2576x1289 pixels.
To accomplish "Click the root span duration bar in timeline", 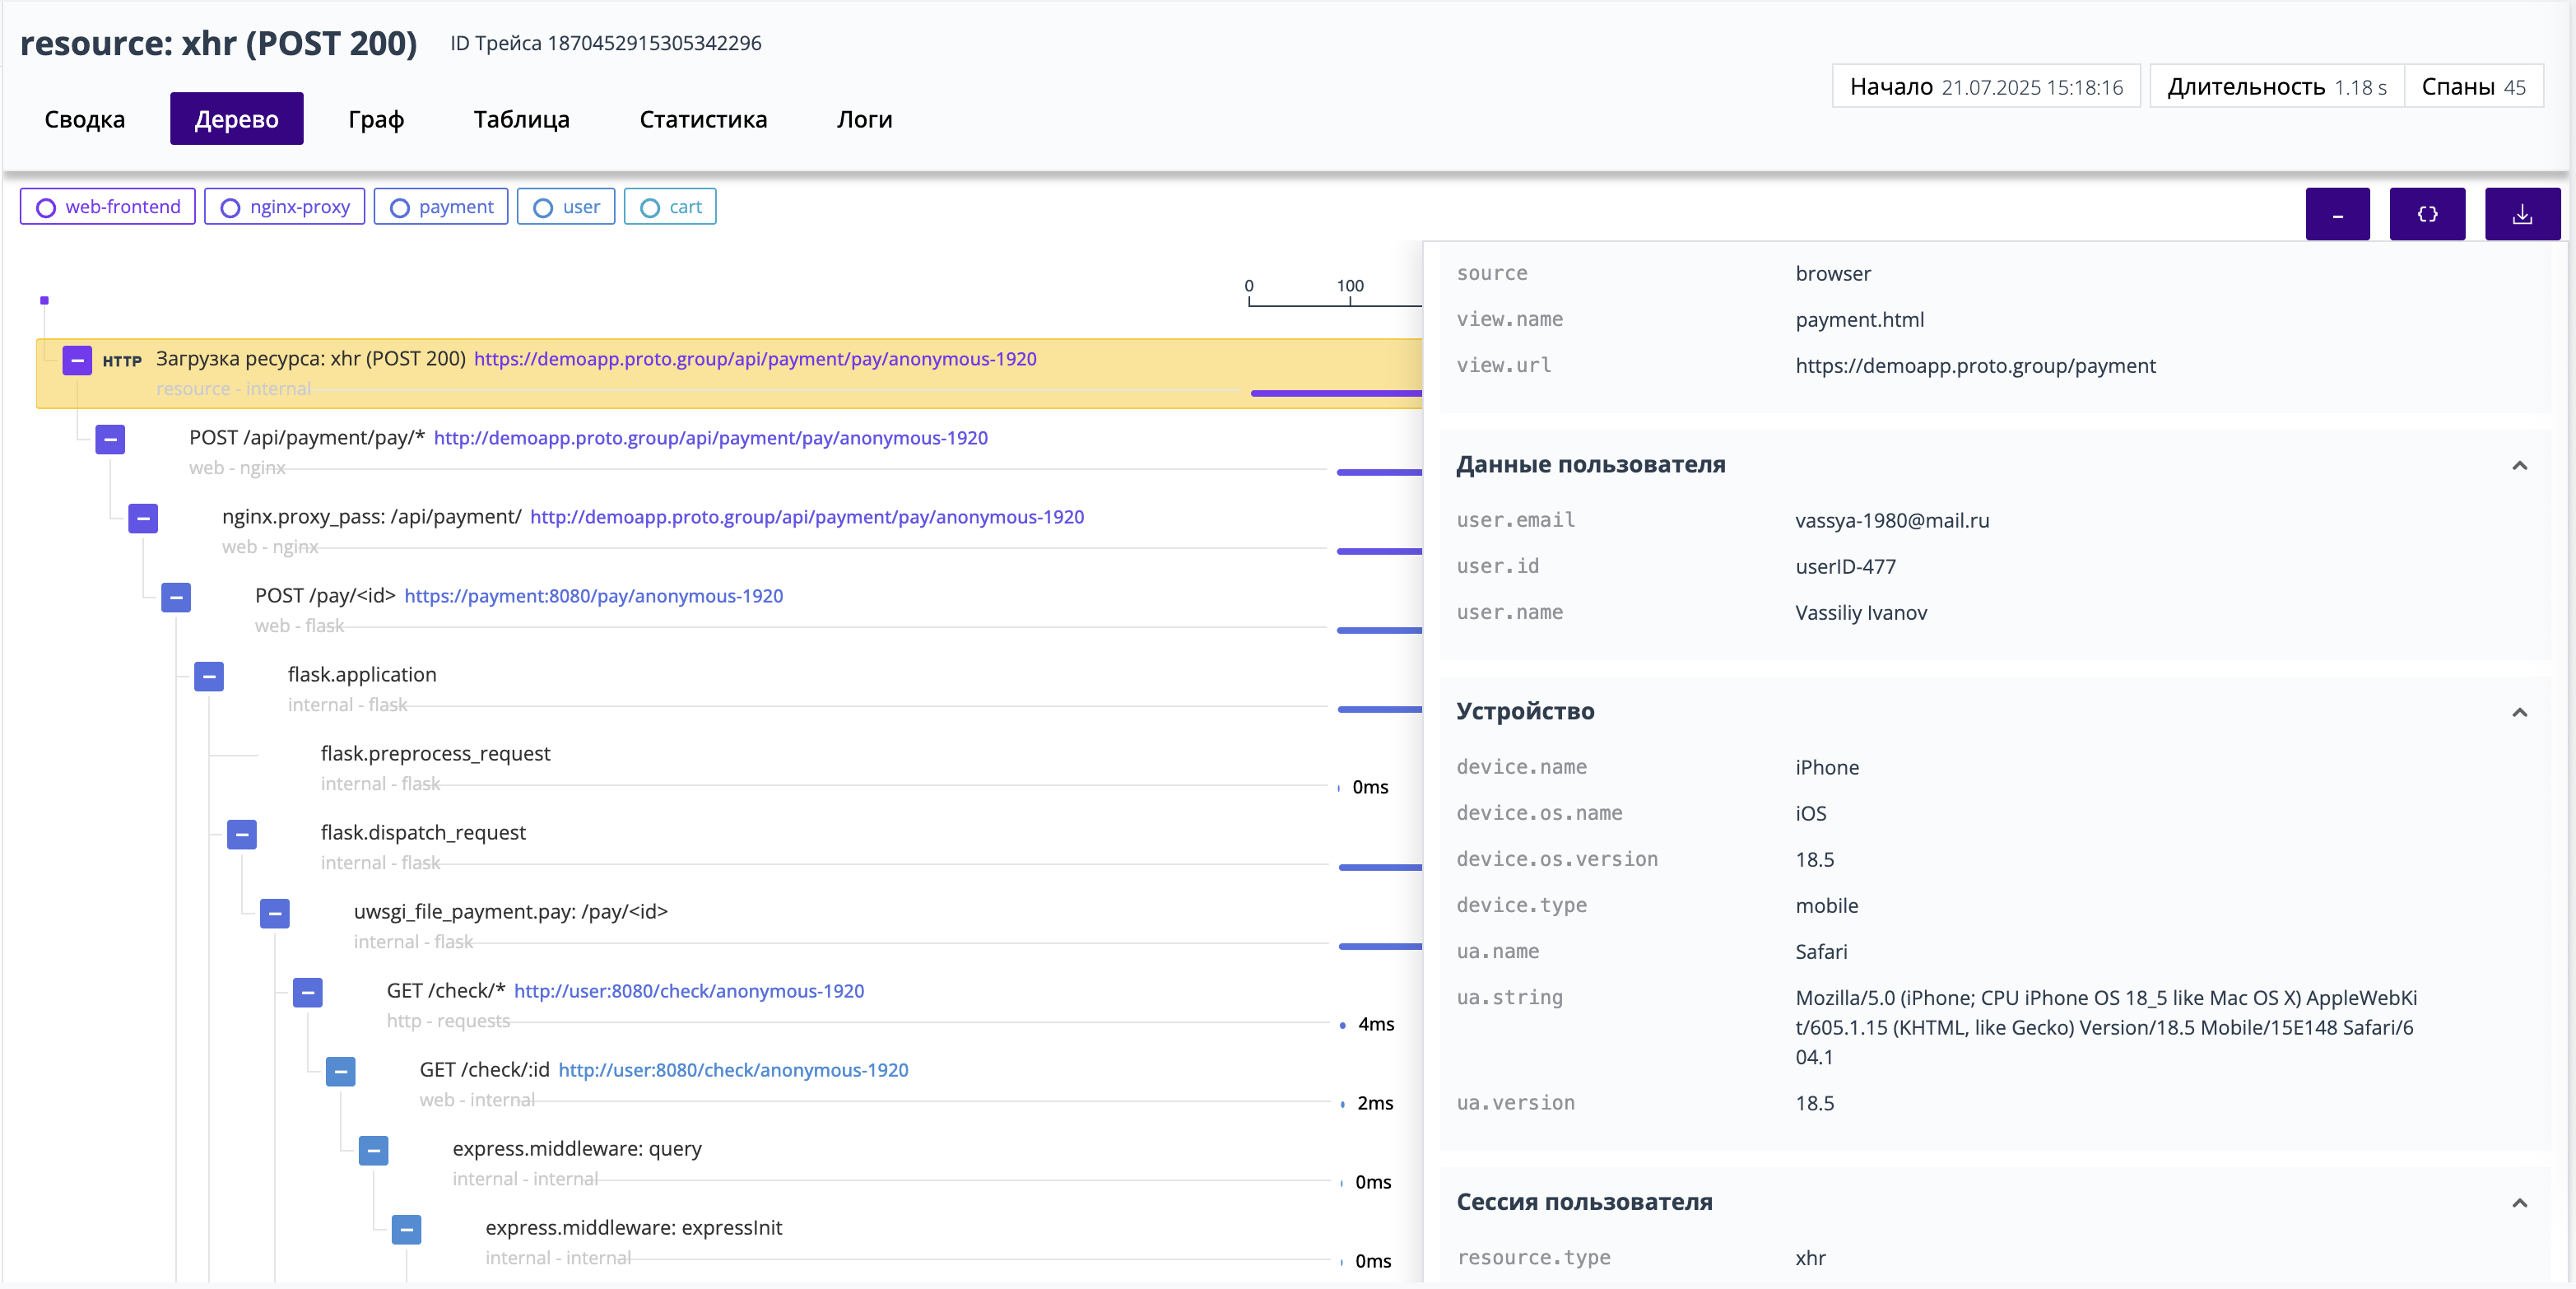I will coord(1335,393).
